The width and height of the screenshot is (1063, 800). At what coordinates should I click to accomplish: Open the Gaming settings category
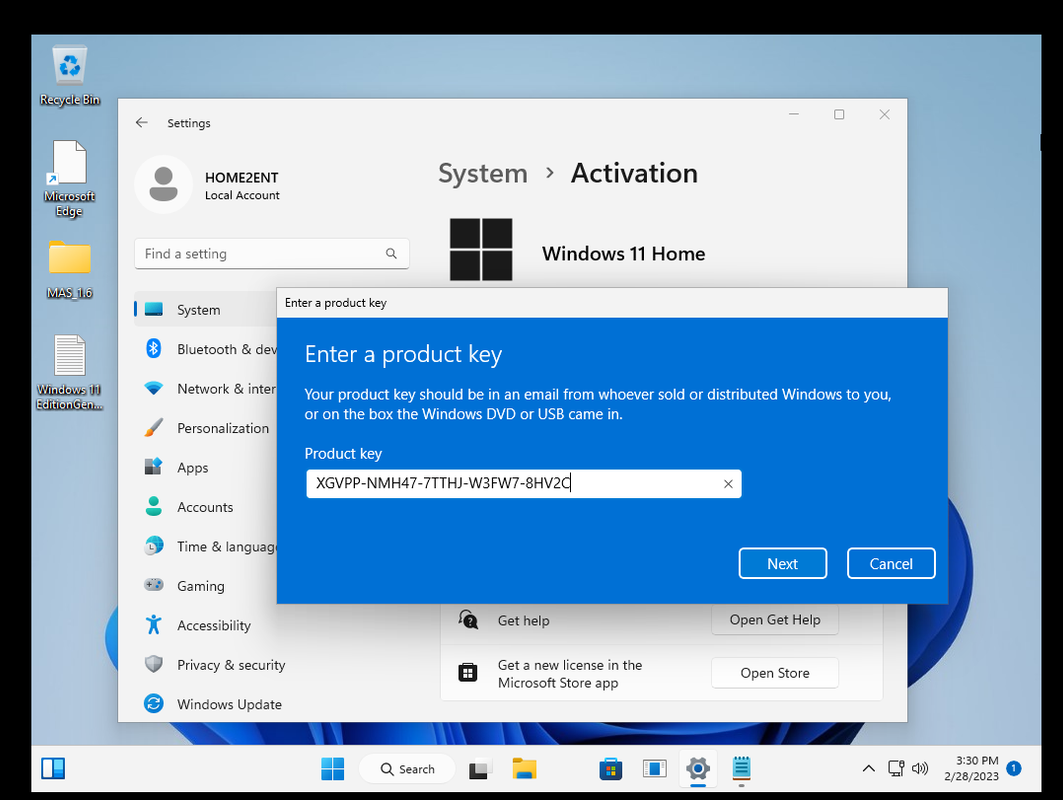pyautogui.click(x=203, y=585)
